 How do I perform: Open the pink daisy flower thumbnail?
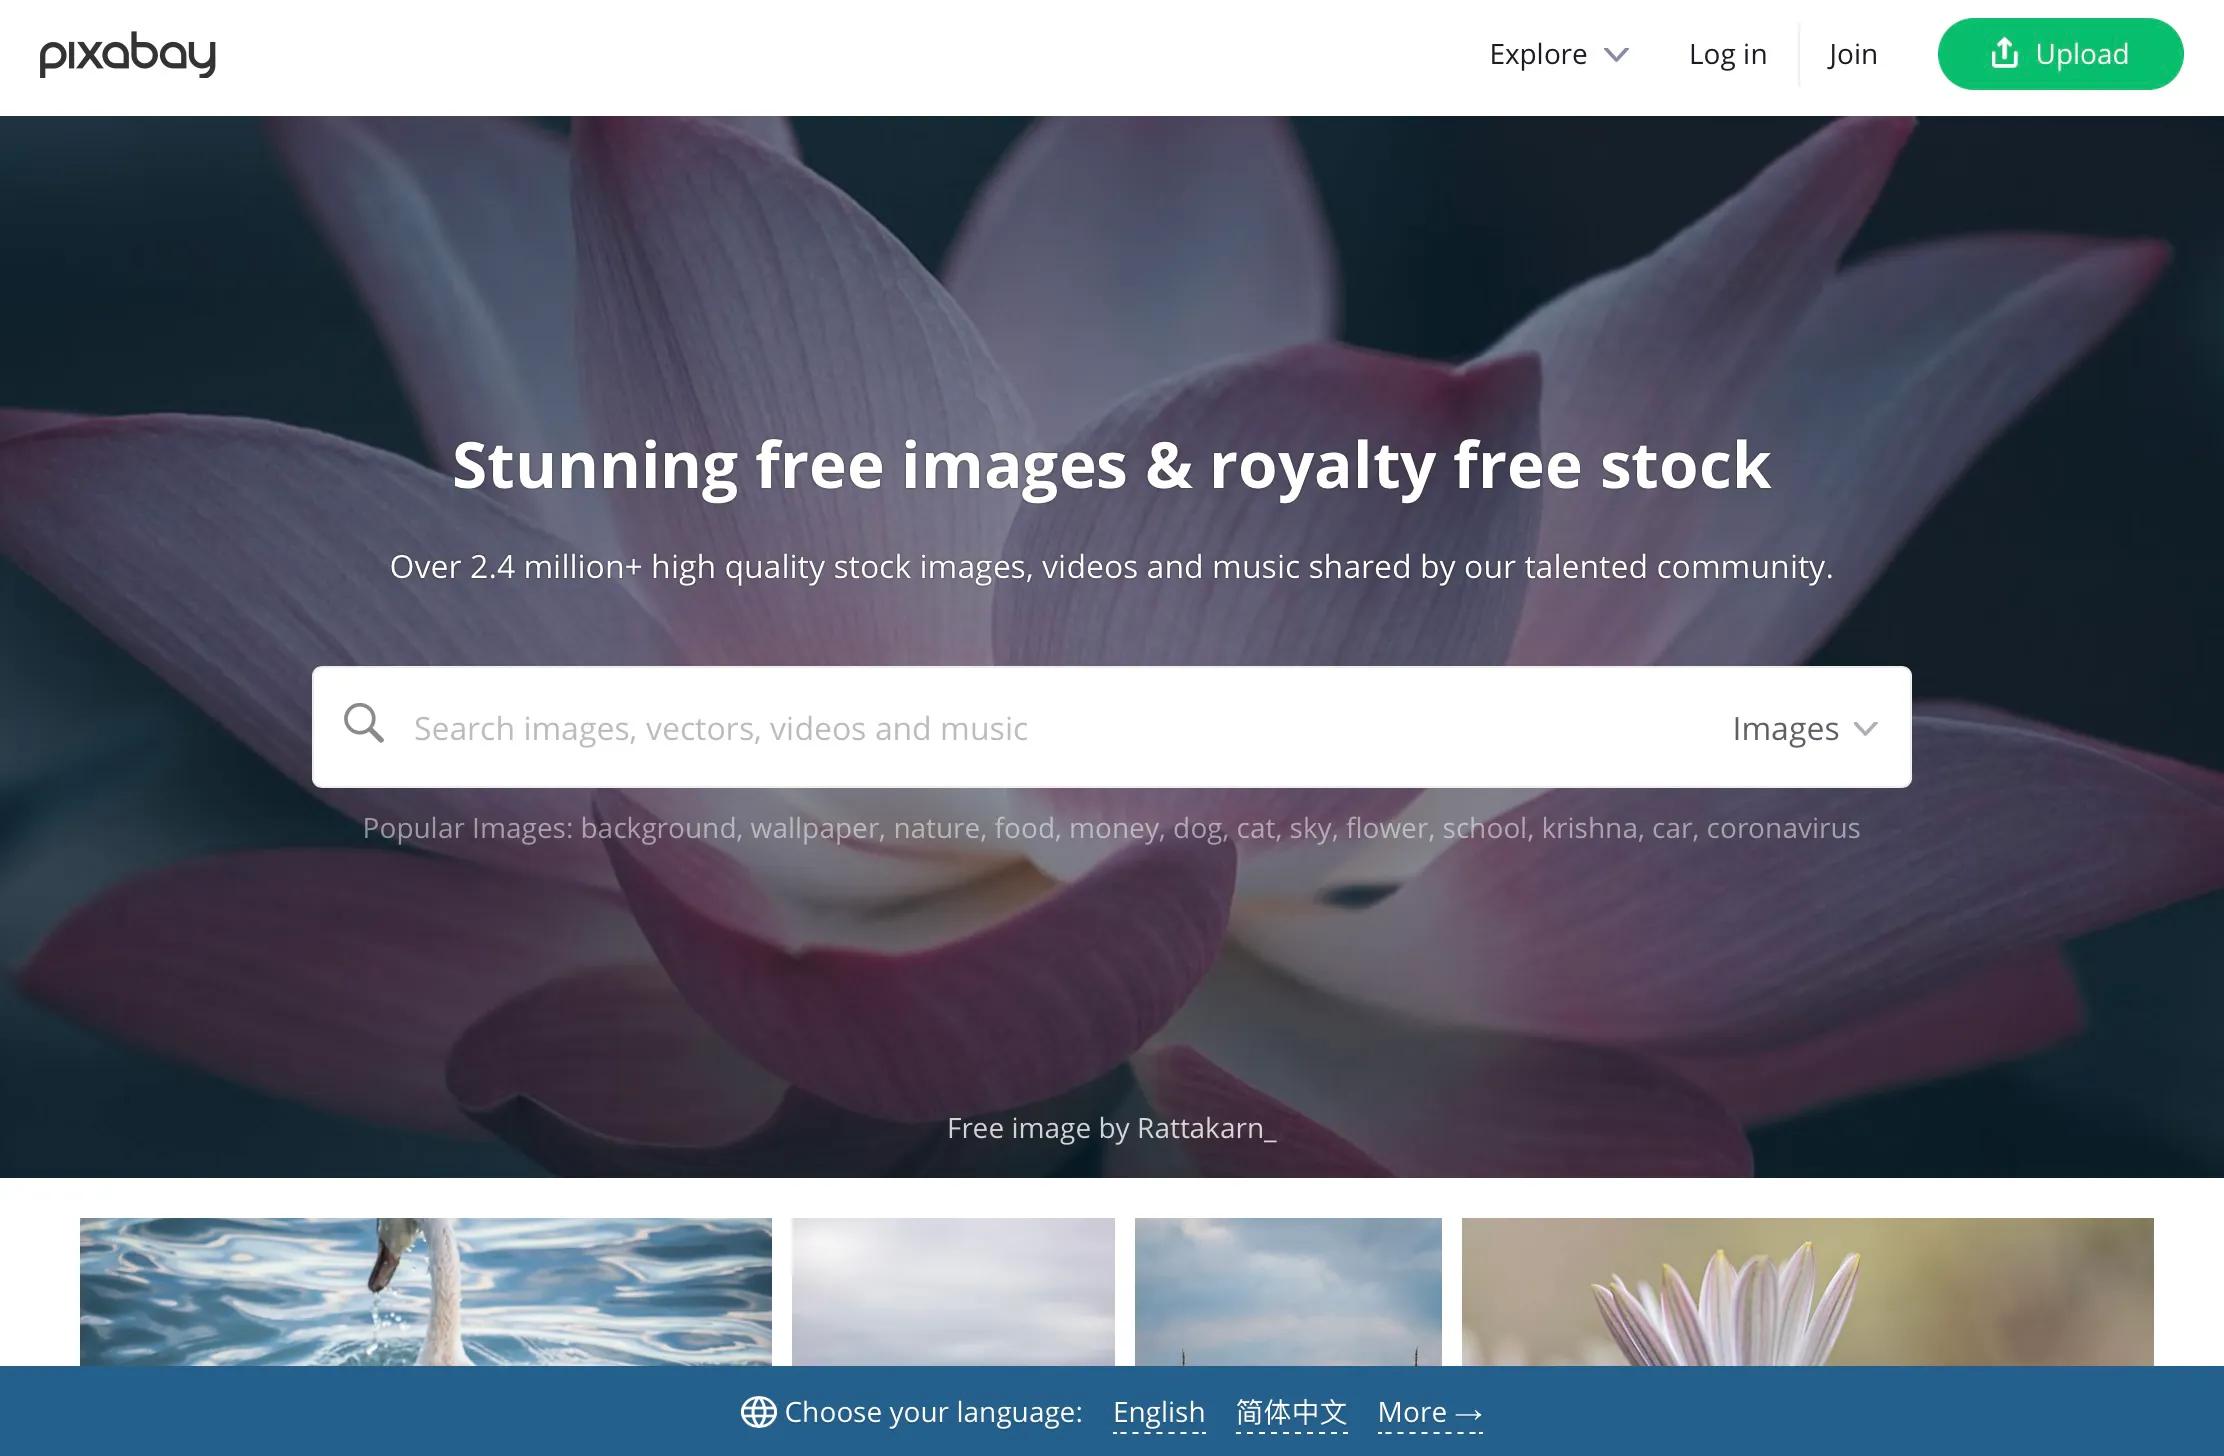coord(1807,1291)
